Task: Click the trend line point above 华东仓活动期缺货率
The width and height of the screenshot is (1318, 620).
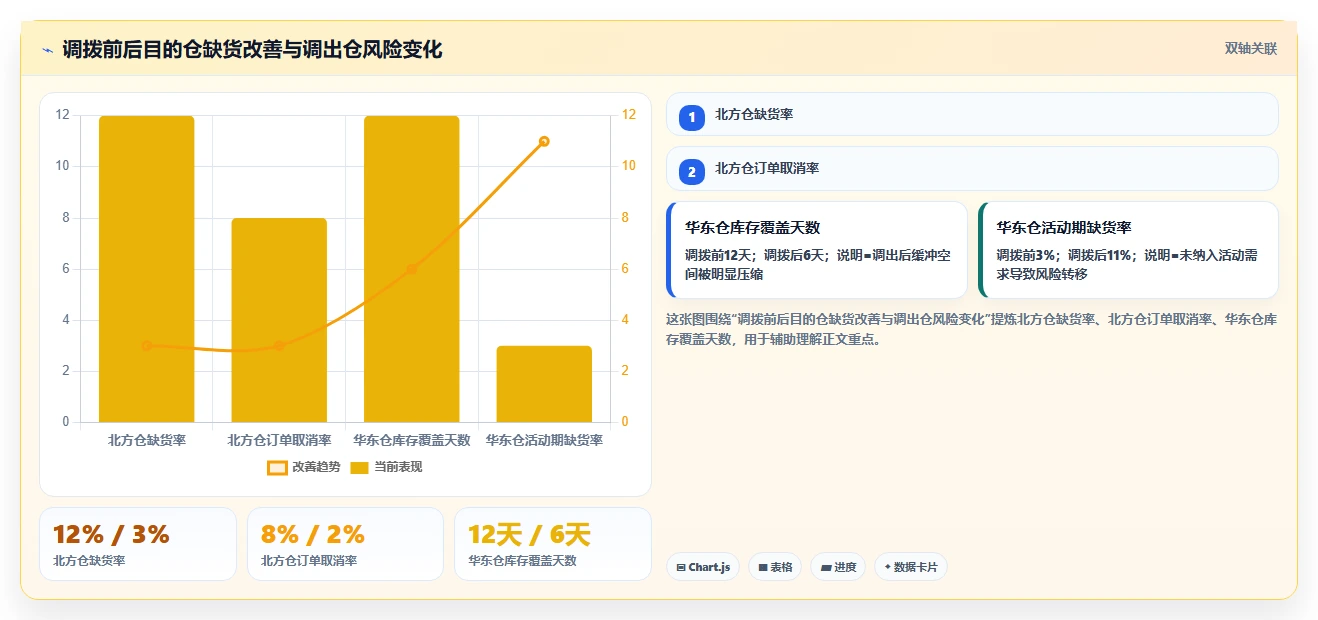Action: point(544,141)
